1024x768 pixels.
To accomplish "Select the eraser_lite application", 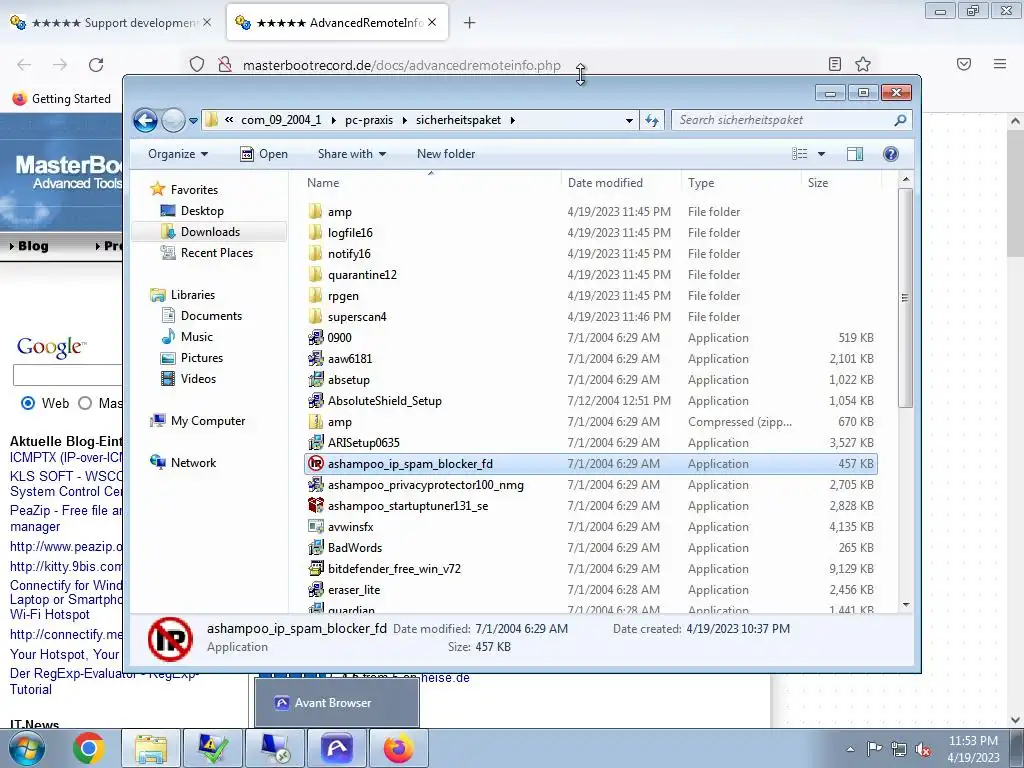I will 353,590.
